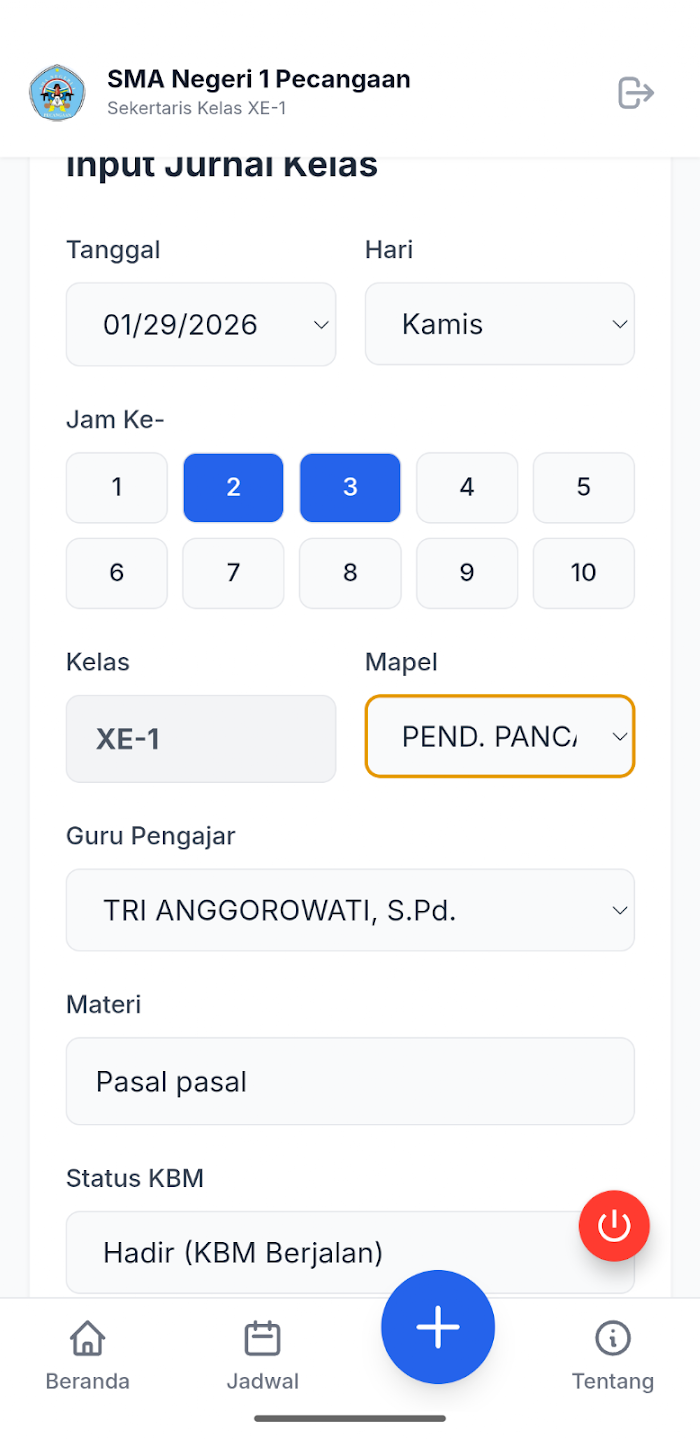Viewport: 700px width, 1440px height.
Task: Tap the blue plus add button
Action: [438, 1327]
